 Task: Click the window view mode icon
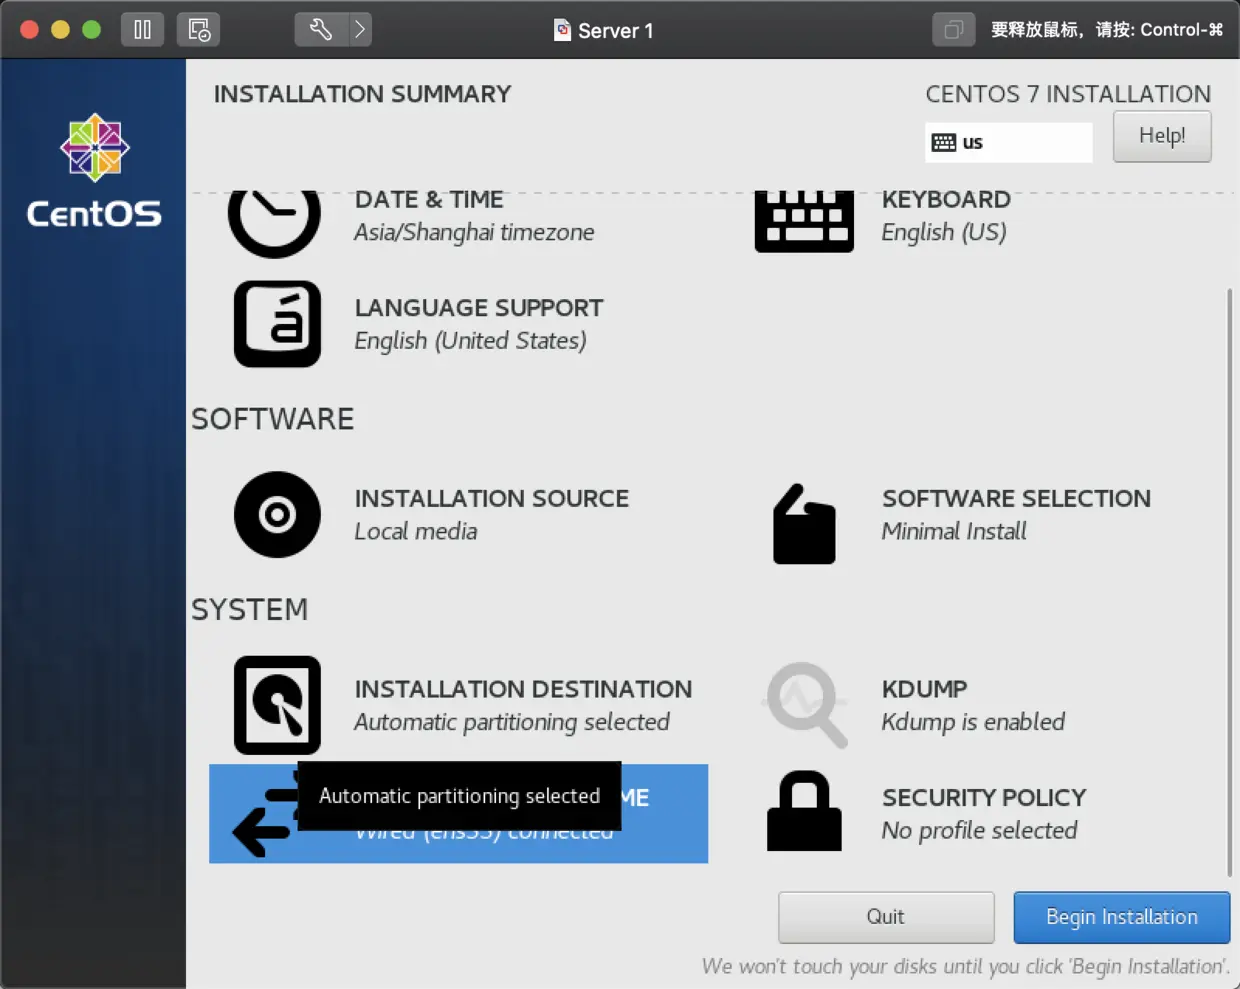953,29
